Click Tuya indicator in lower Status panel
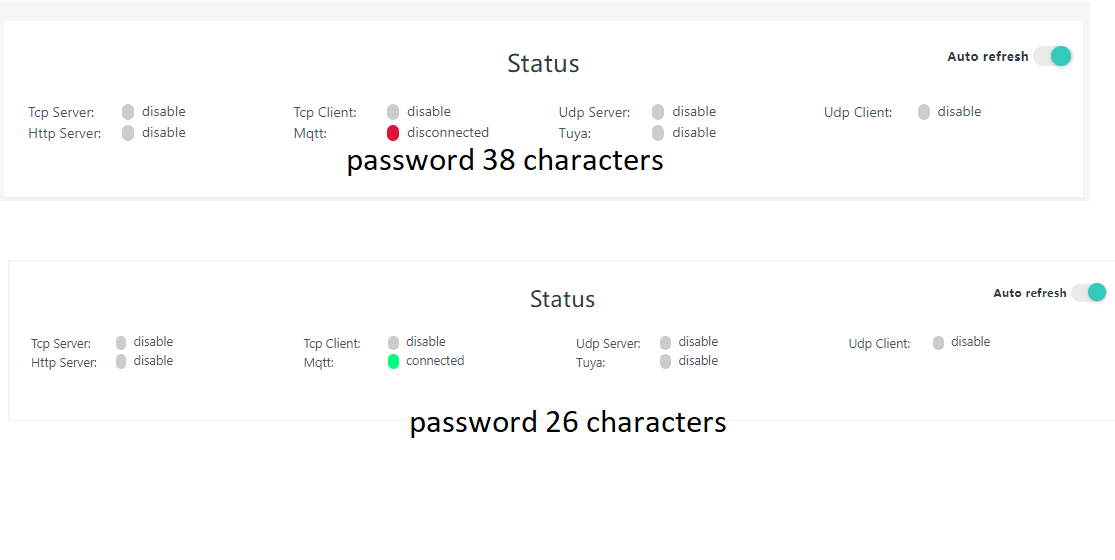1115x560 pixels. tap(666, 361)
